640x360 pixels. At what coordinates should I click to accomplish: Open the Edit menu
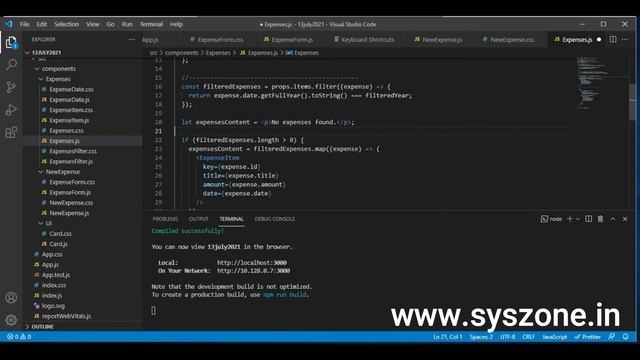click(x=42, y=24)
